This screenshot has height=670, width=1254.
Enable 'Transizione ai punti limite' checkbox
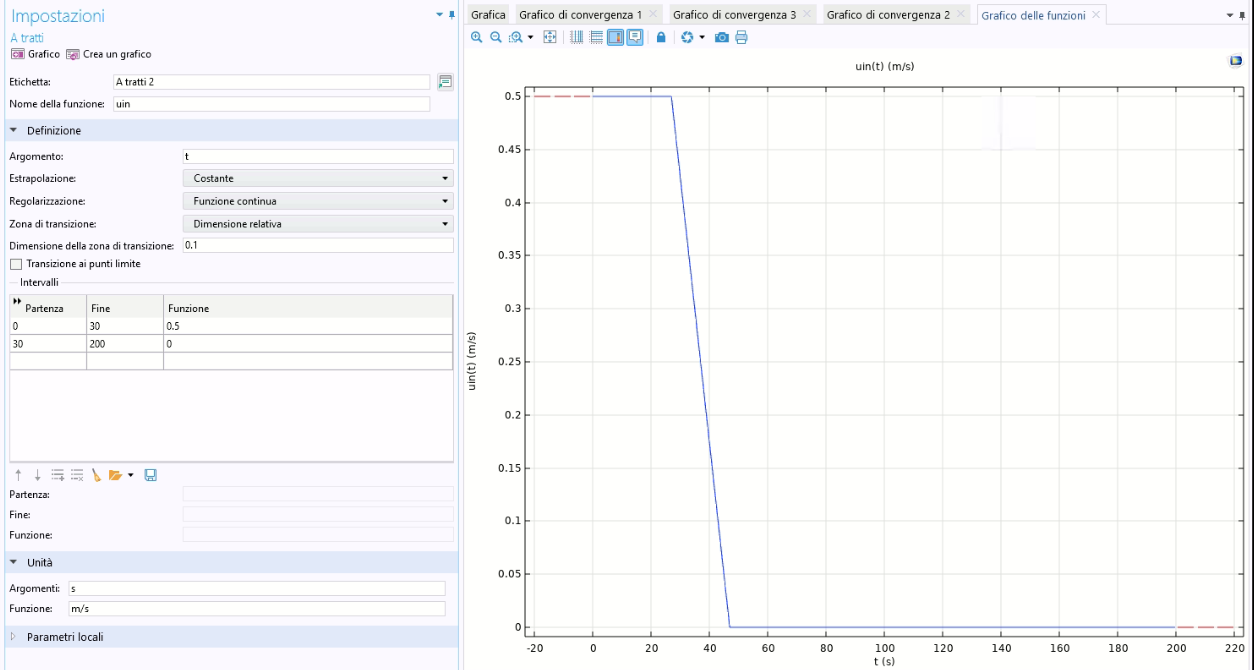(x=15, y=264)
